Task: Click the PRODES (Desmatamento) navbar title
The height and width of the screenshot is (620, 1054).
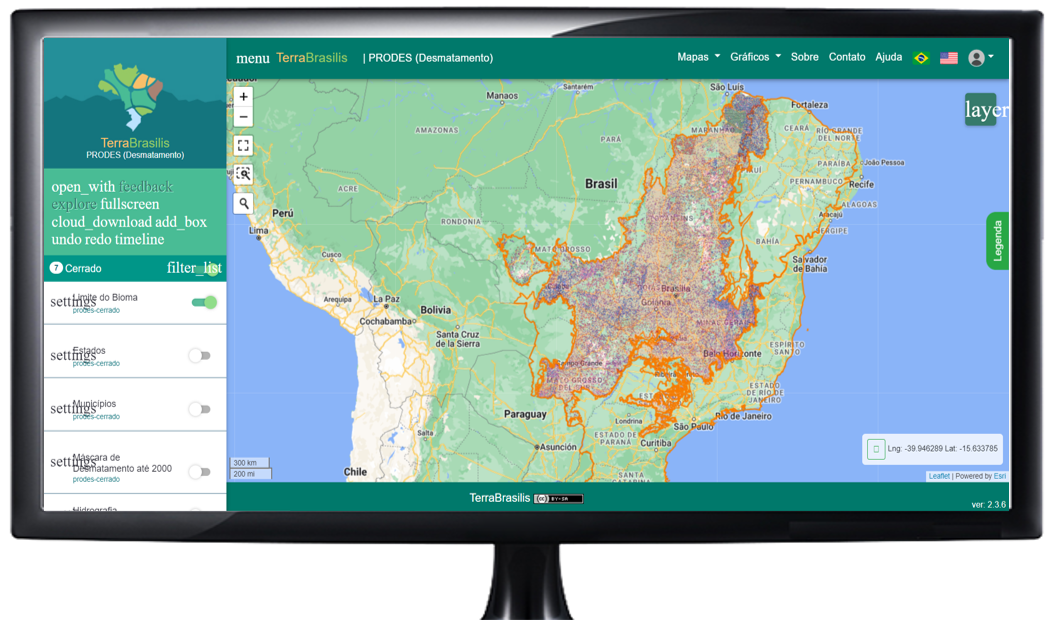Action: click(428, 59)
